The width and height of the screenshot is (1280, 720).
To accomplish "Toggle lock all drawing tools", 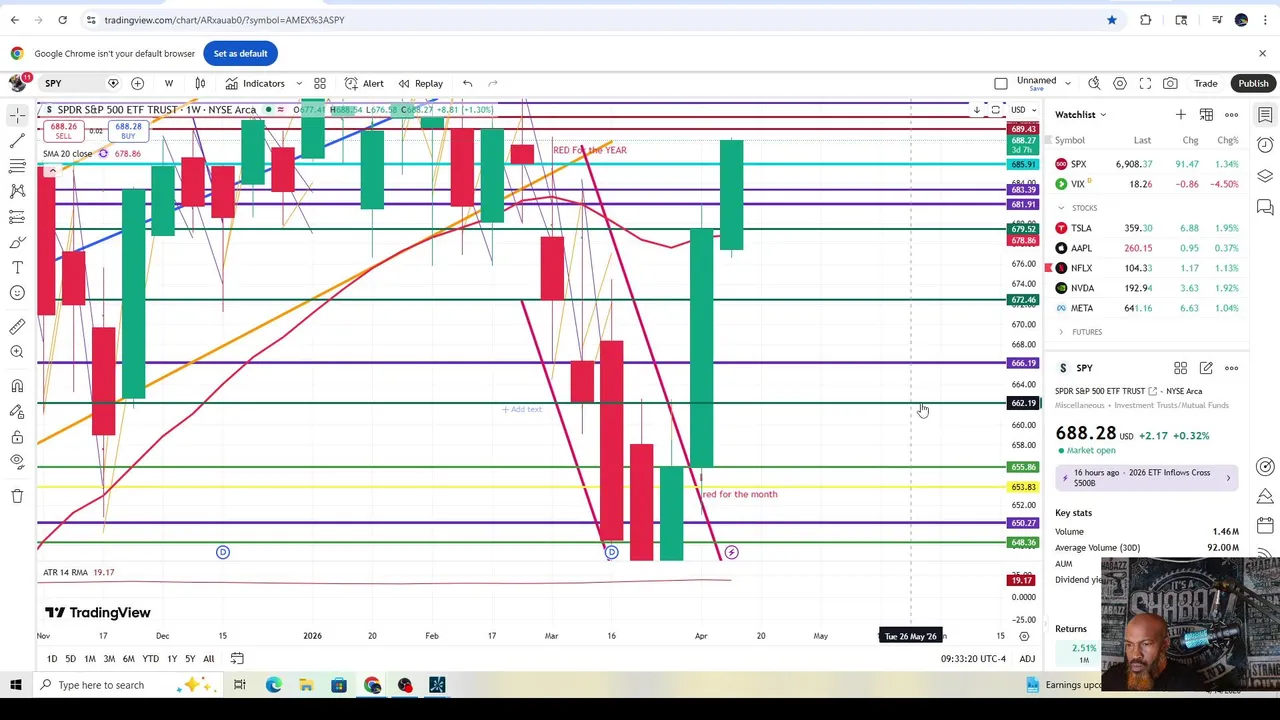I will [17, 437].
